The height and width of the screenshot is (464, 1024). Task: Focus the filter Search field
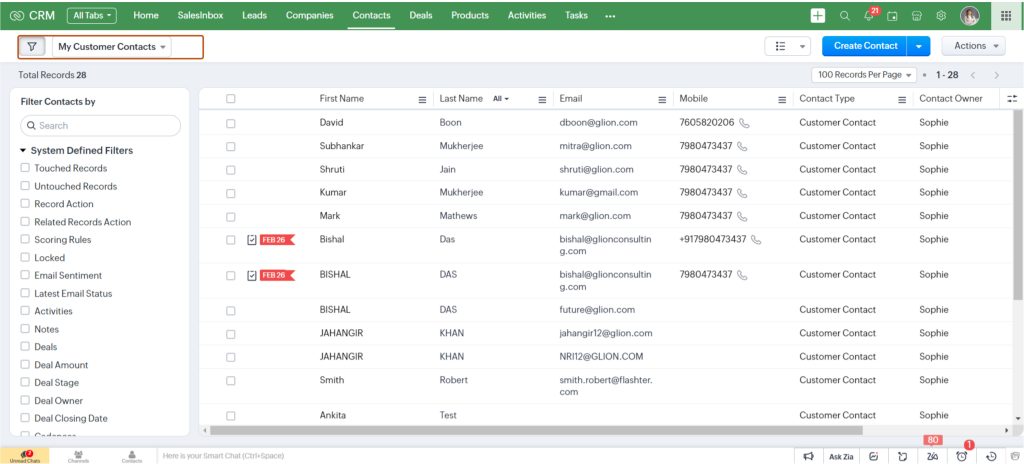click(101, 125)
